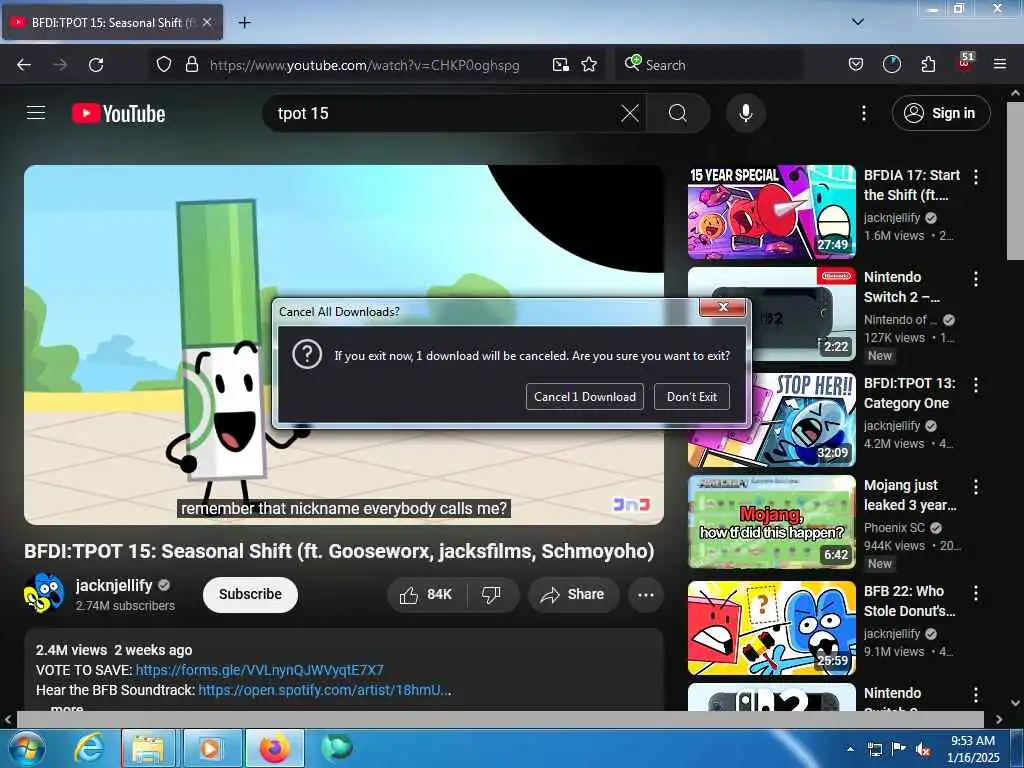The image size is (1024, 768).
Task: Click the Share button
Action: tap(573, 594)
